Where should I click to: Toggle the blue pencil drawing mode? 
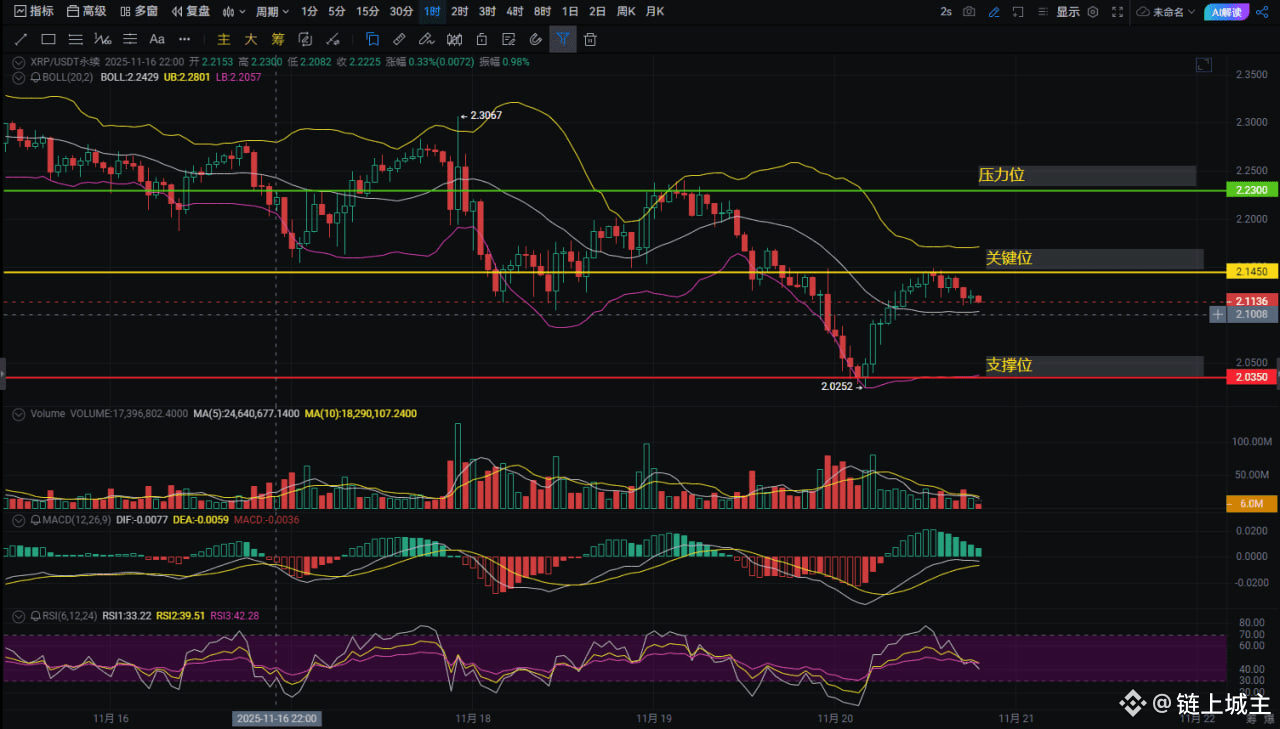tap(994, 12)
